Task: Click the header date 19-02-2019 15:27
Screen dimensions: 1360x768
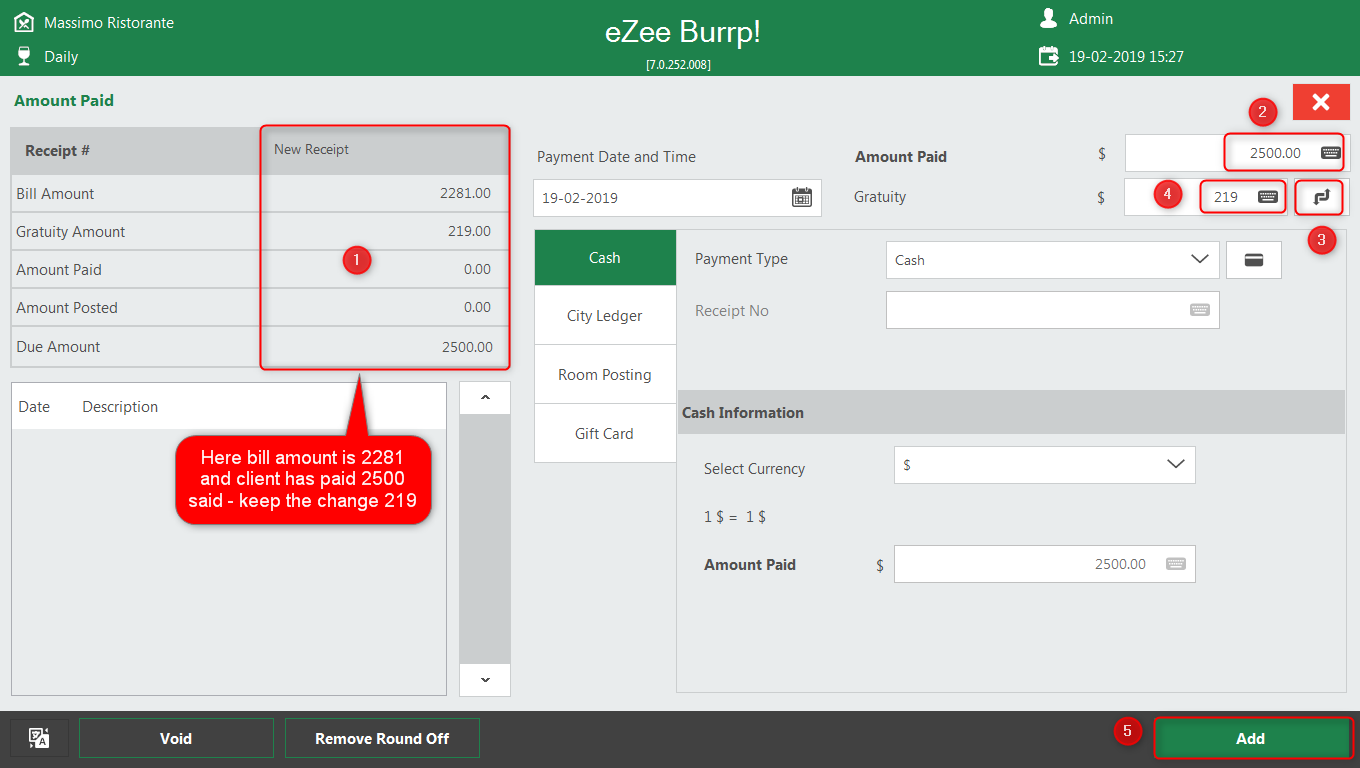Action: click(1126, 57)
